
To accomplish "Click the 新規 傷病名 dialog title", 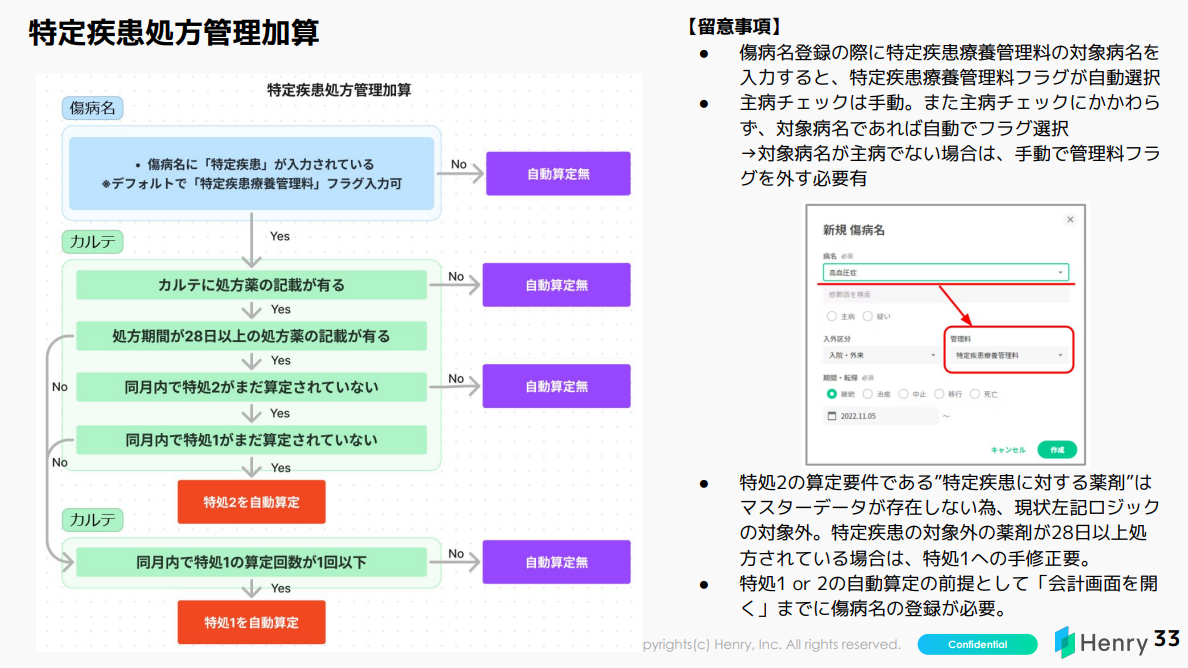I will click(854, 230).
